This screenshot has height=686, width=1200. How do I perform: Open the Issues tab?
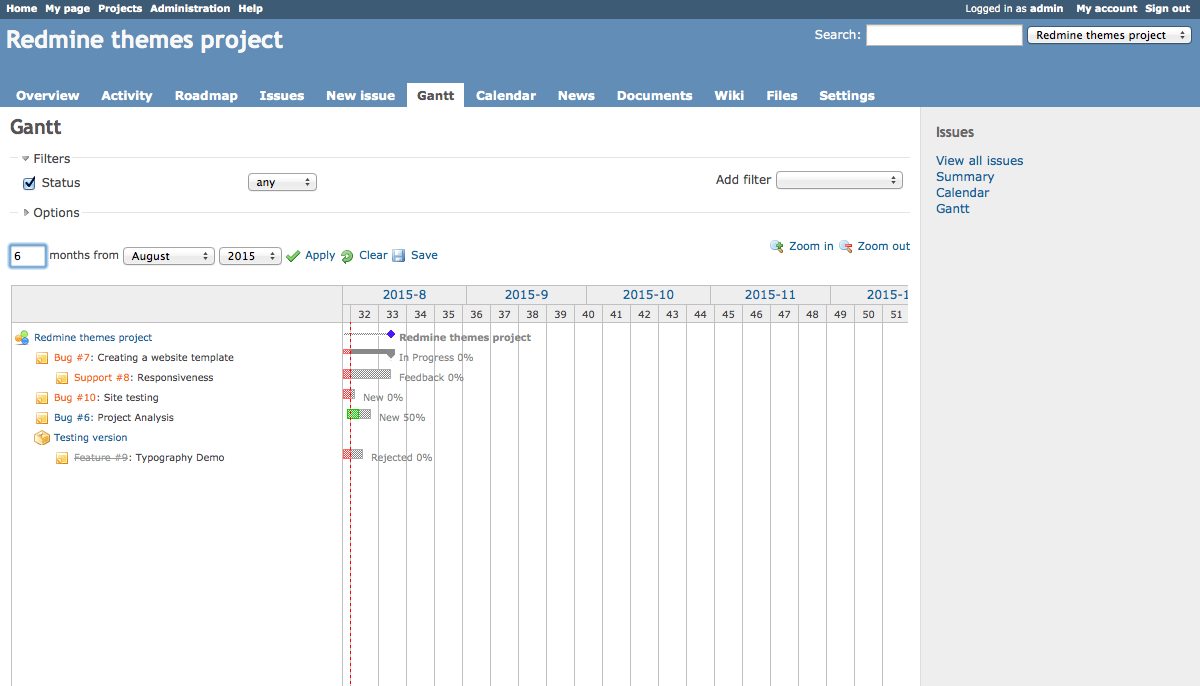coord(282,96)
